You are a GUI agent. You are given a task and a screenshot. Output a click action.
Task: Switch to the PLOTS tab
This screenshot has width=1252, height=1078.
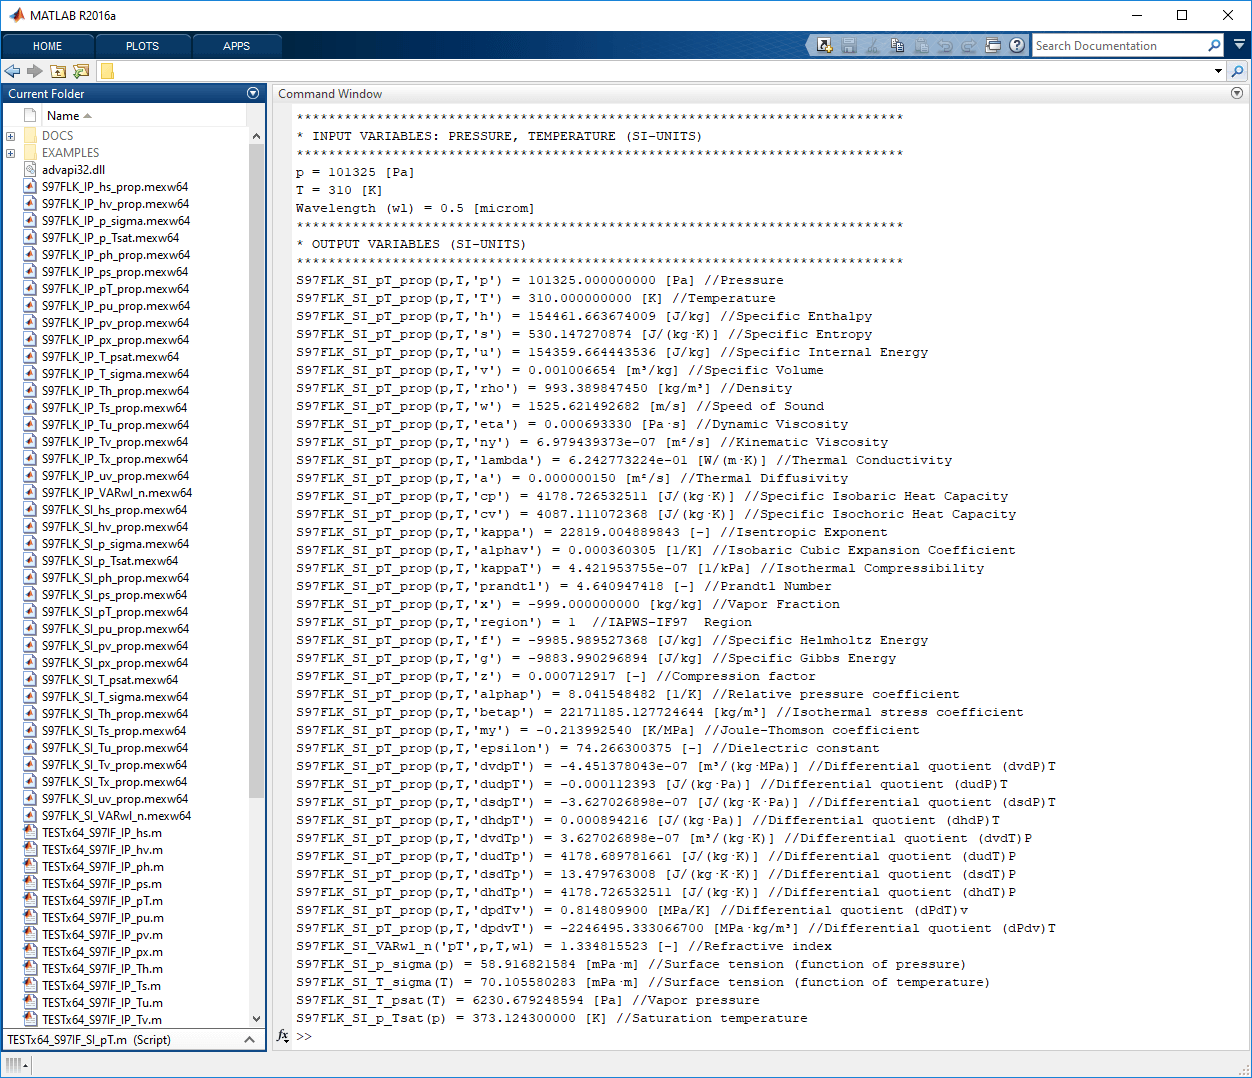[x=141, y=45]
